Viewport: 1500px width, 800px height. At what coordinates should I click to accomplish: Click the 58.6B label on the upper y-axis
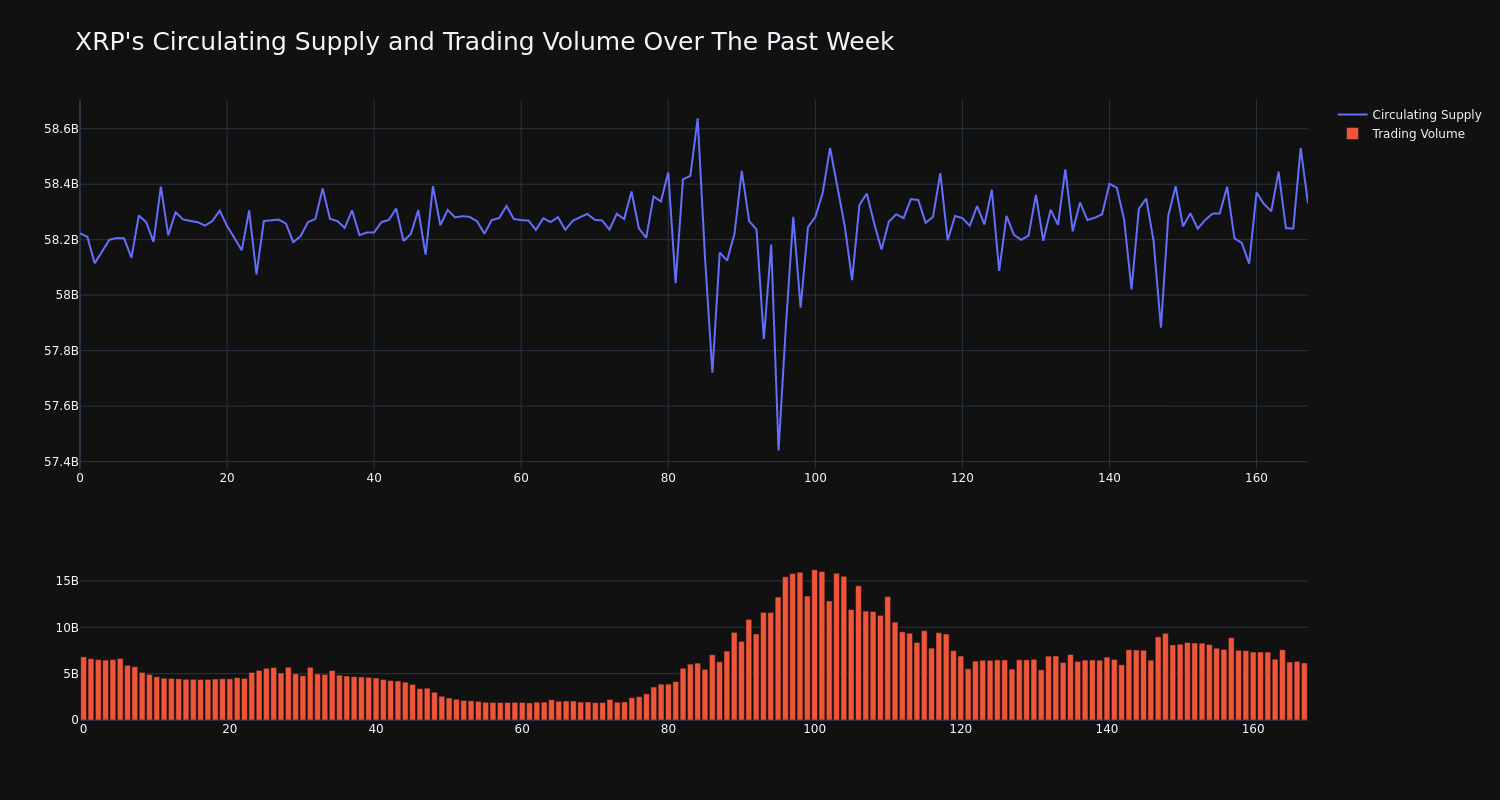pos(61,129)
